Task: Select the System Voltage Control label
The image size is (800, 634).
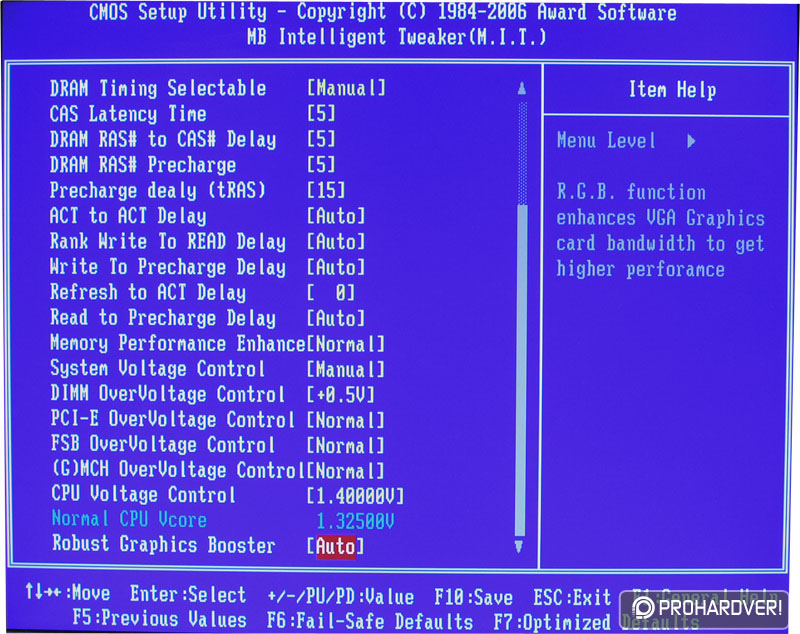Action: (x=158, y=368)
